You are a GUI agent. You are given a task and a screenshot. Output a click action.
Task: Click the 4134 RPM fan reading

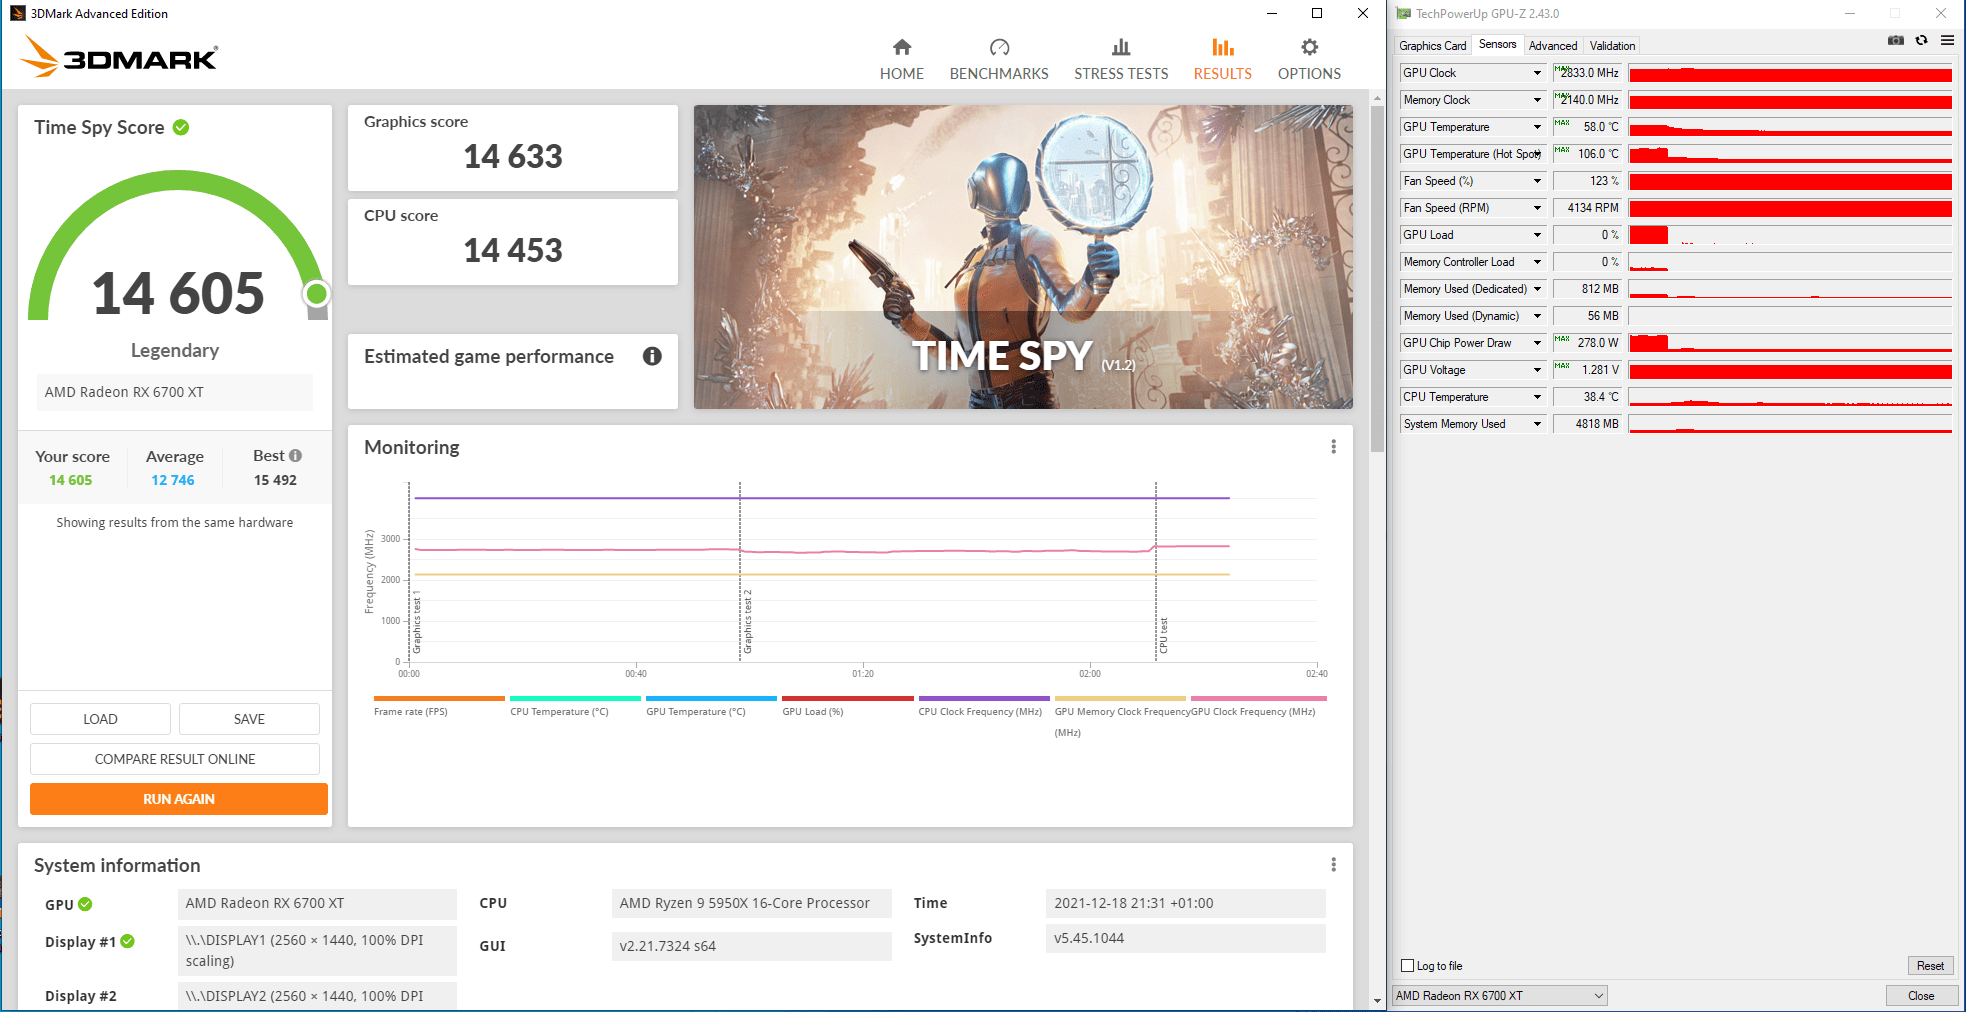(1586, 208)
